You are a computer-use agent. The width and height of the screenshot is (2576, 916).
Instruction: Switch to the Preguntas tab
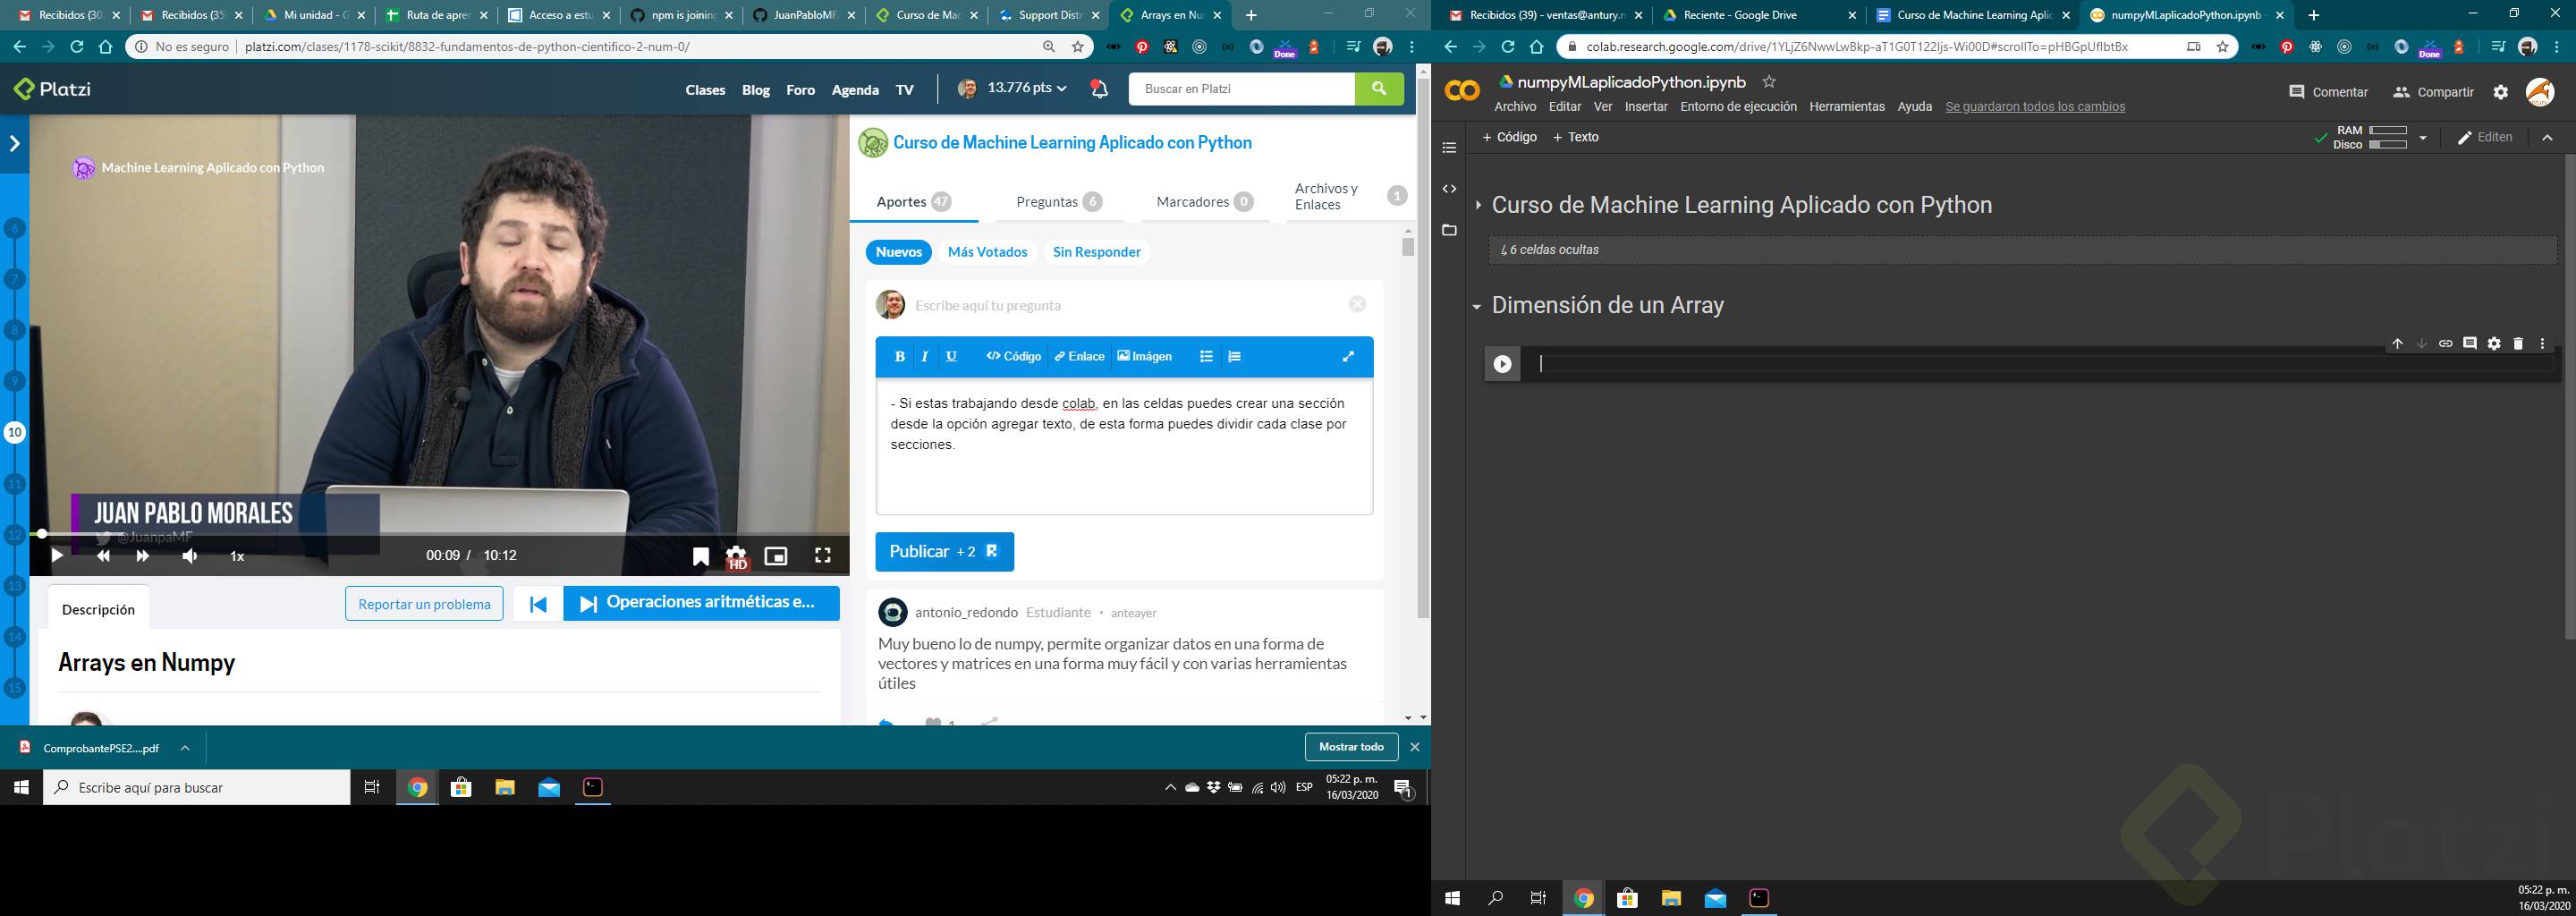coord(1058,202)
